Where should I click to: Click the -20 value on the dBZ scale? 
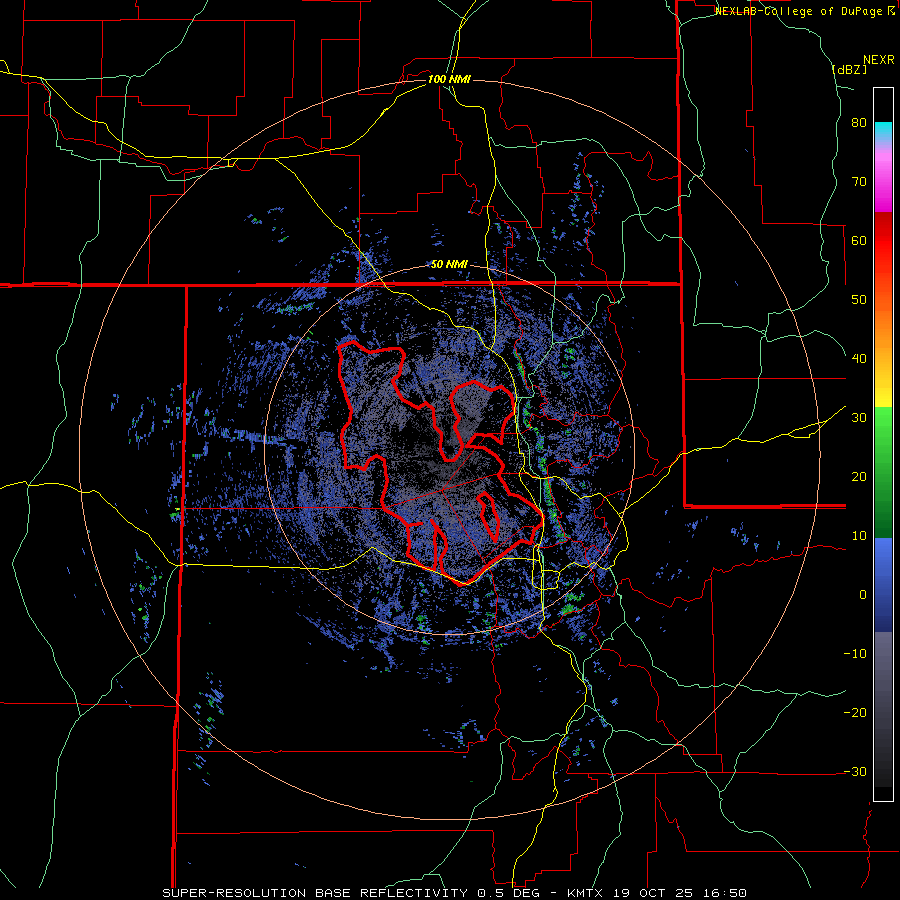point(855,713)
